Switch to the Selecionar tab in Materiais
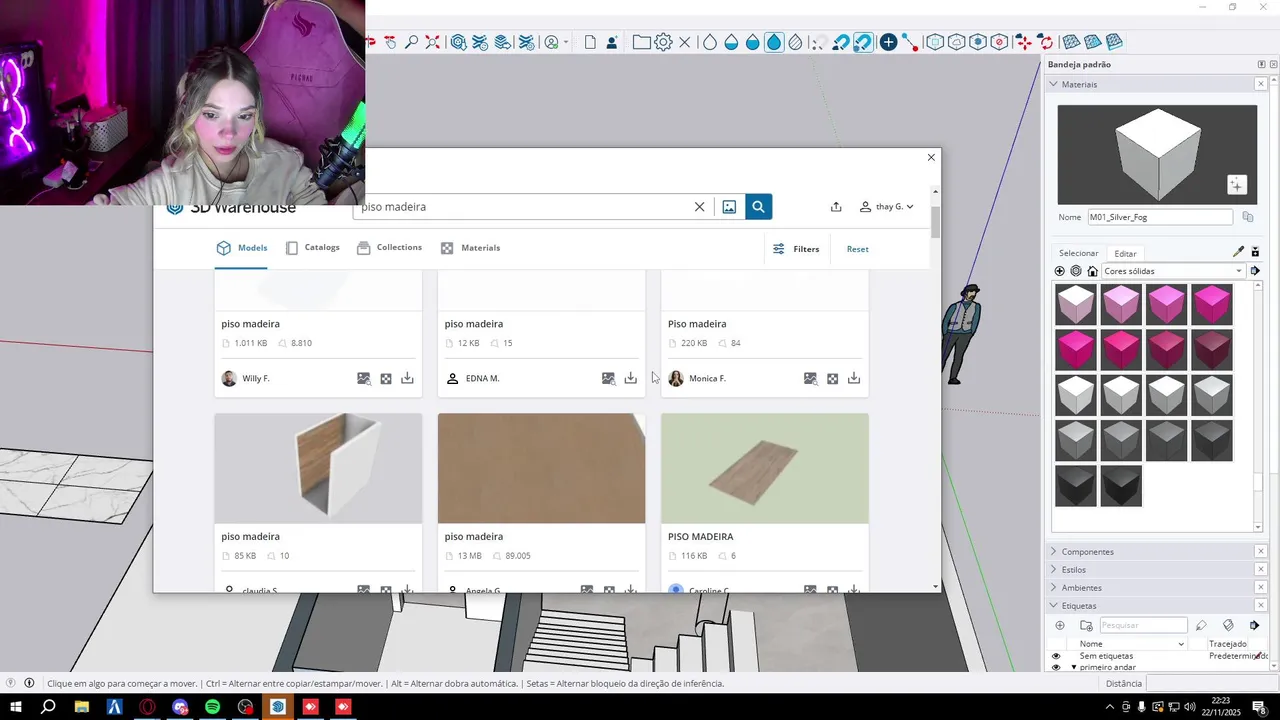This screenshot has width=1280, height=720. (x=1079, y=253)
